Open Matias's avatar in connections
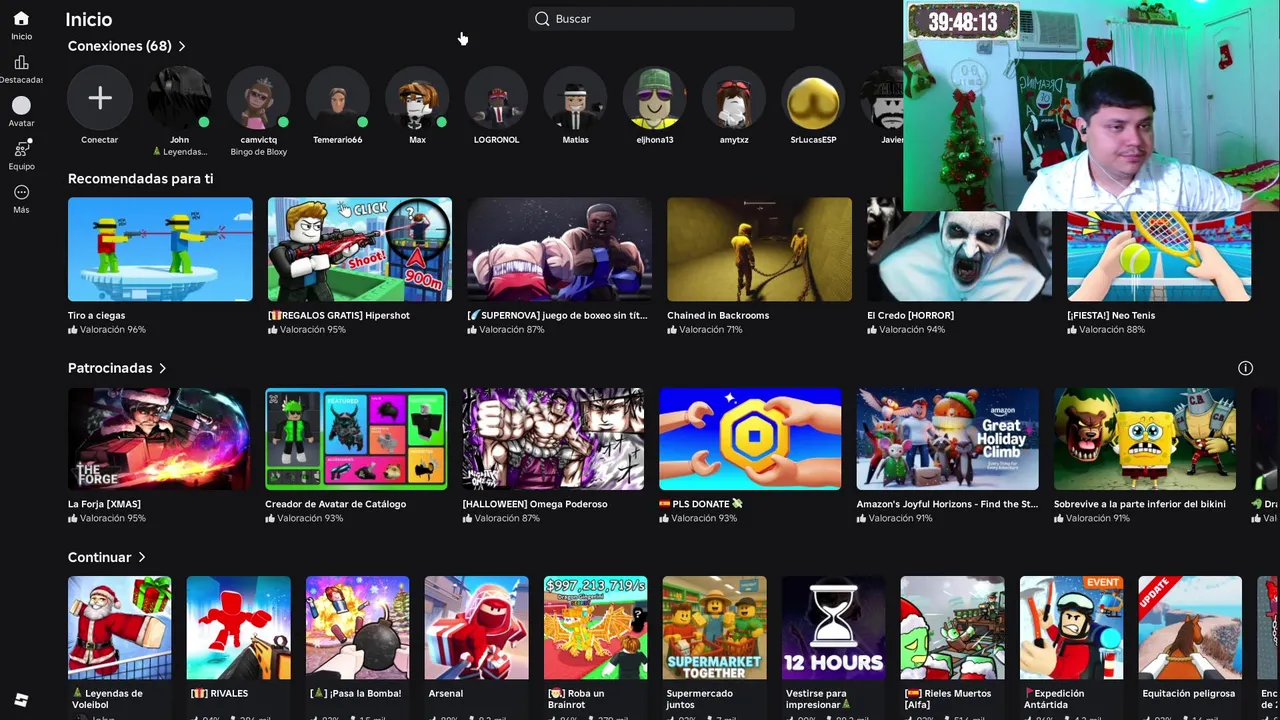 tap(575, 98)
